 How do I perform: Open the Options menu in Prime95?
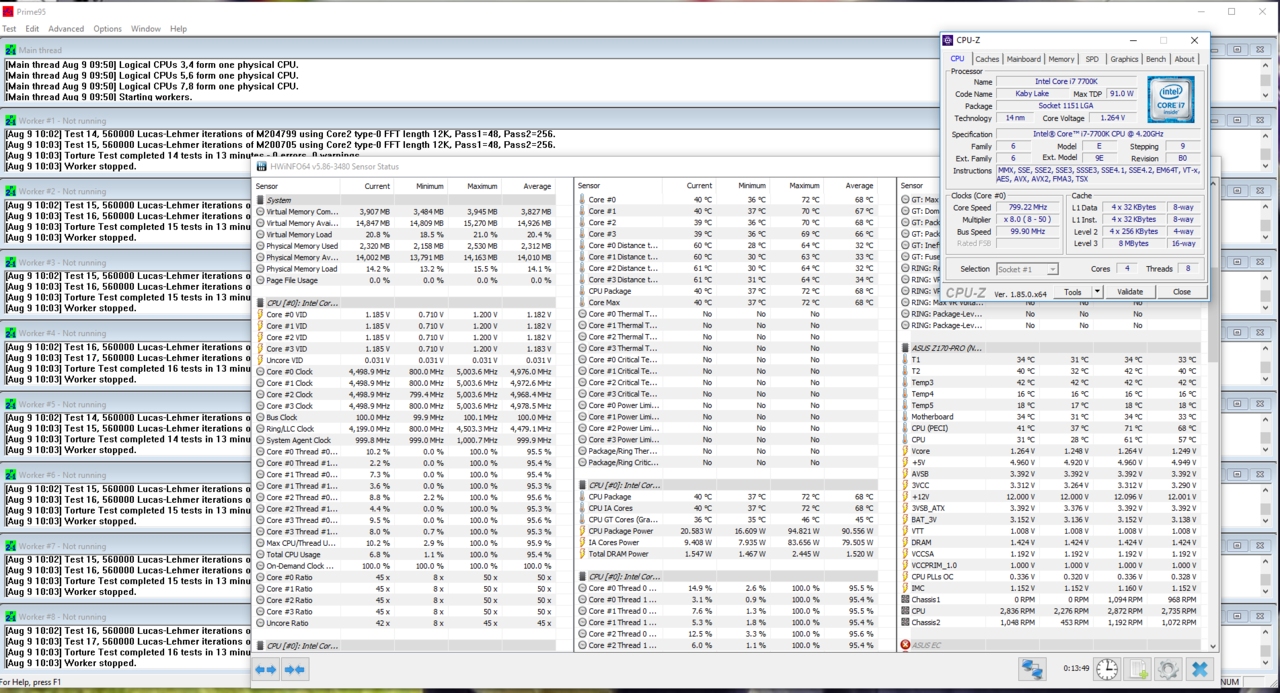[108, 29]
